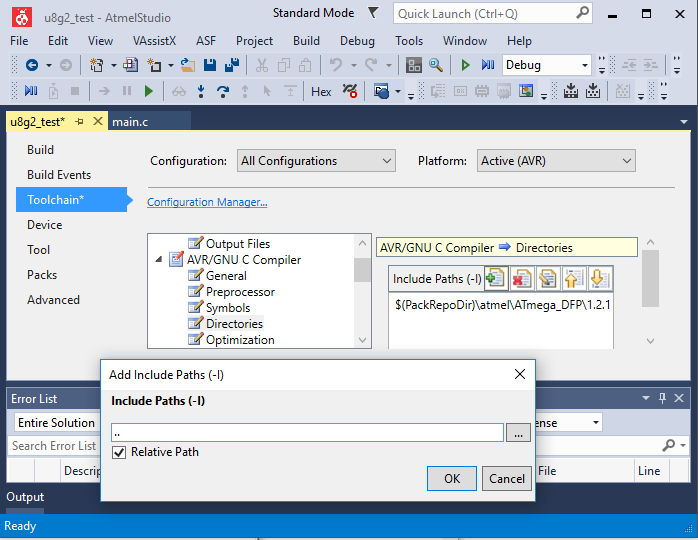Click Save All in the toolbar
698x540 pixels.
pyautogui.click(x=231, y=65)
